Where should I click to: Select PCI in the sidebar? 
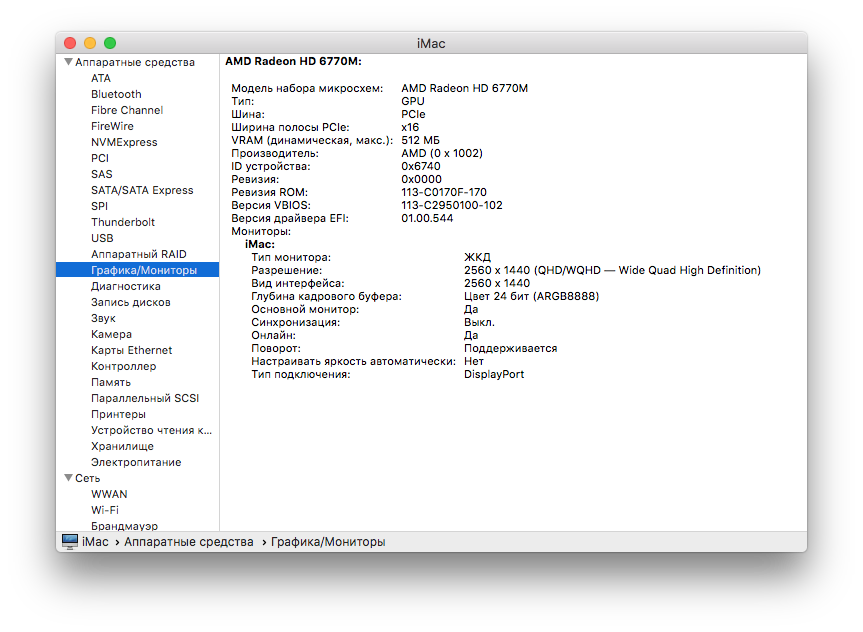100,158
